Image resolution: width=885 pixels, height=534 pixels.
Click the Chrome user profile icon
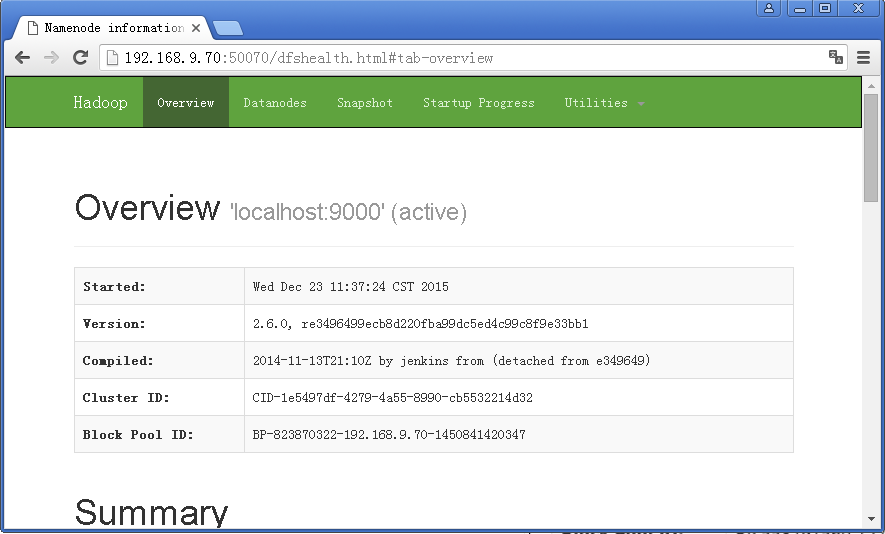point(769,8)
